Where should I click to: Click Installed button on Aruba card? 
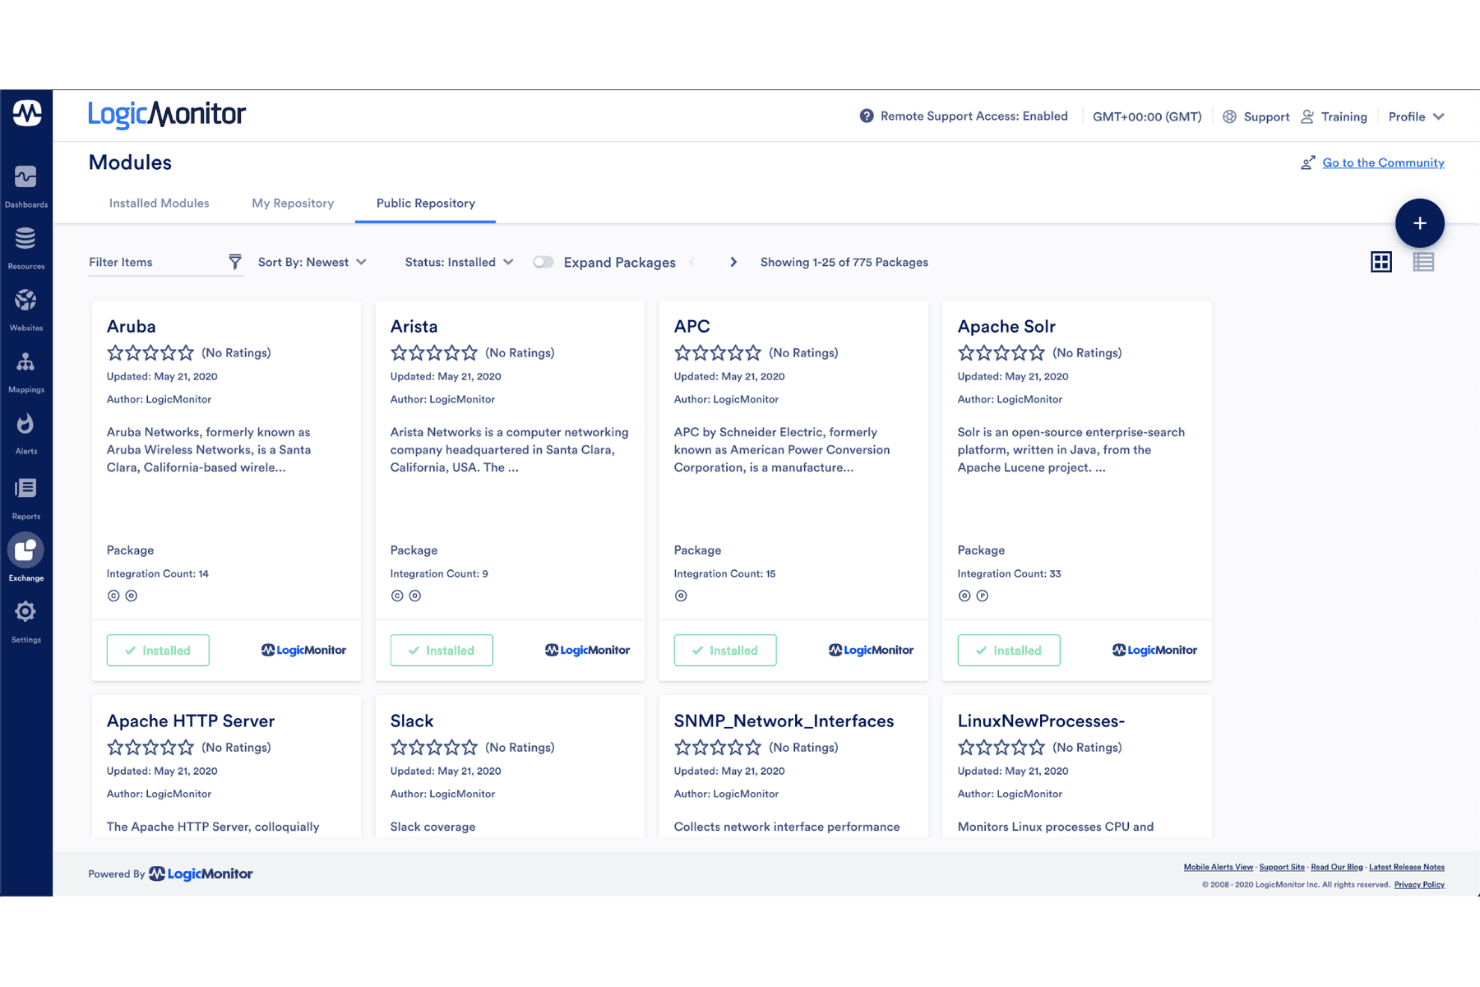[158, 650]
